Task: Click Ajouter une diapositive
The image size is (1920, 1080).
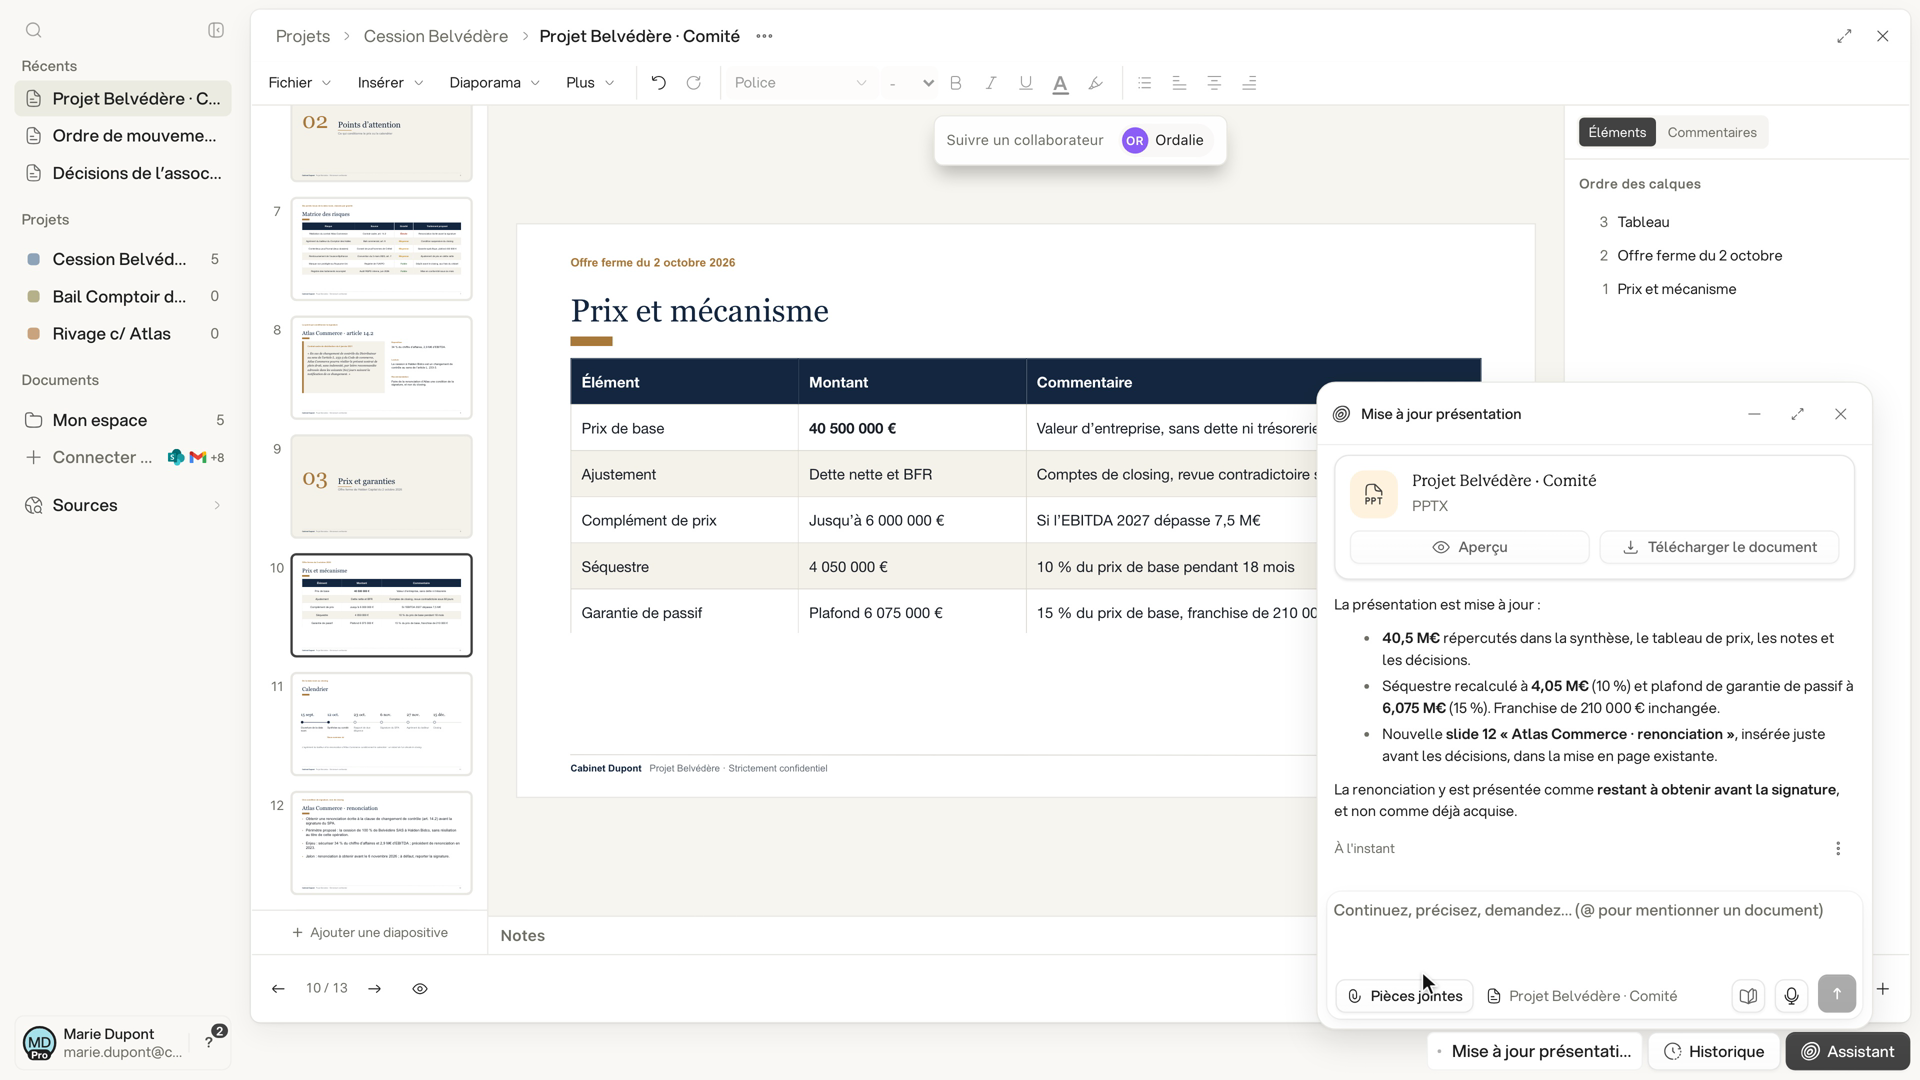Action: click(370, 932)
